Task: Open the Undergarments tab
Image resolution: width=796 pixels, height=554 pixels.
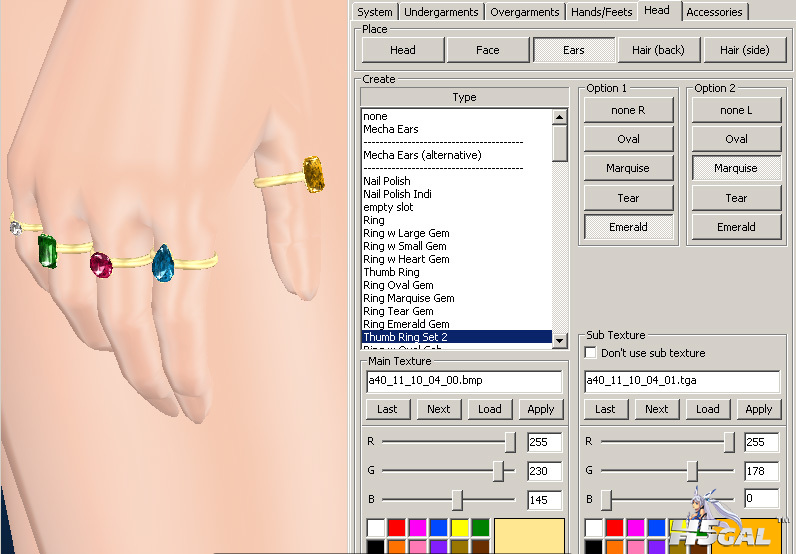Action: click(x=441, y=12)
